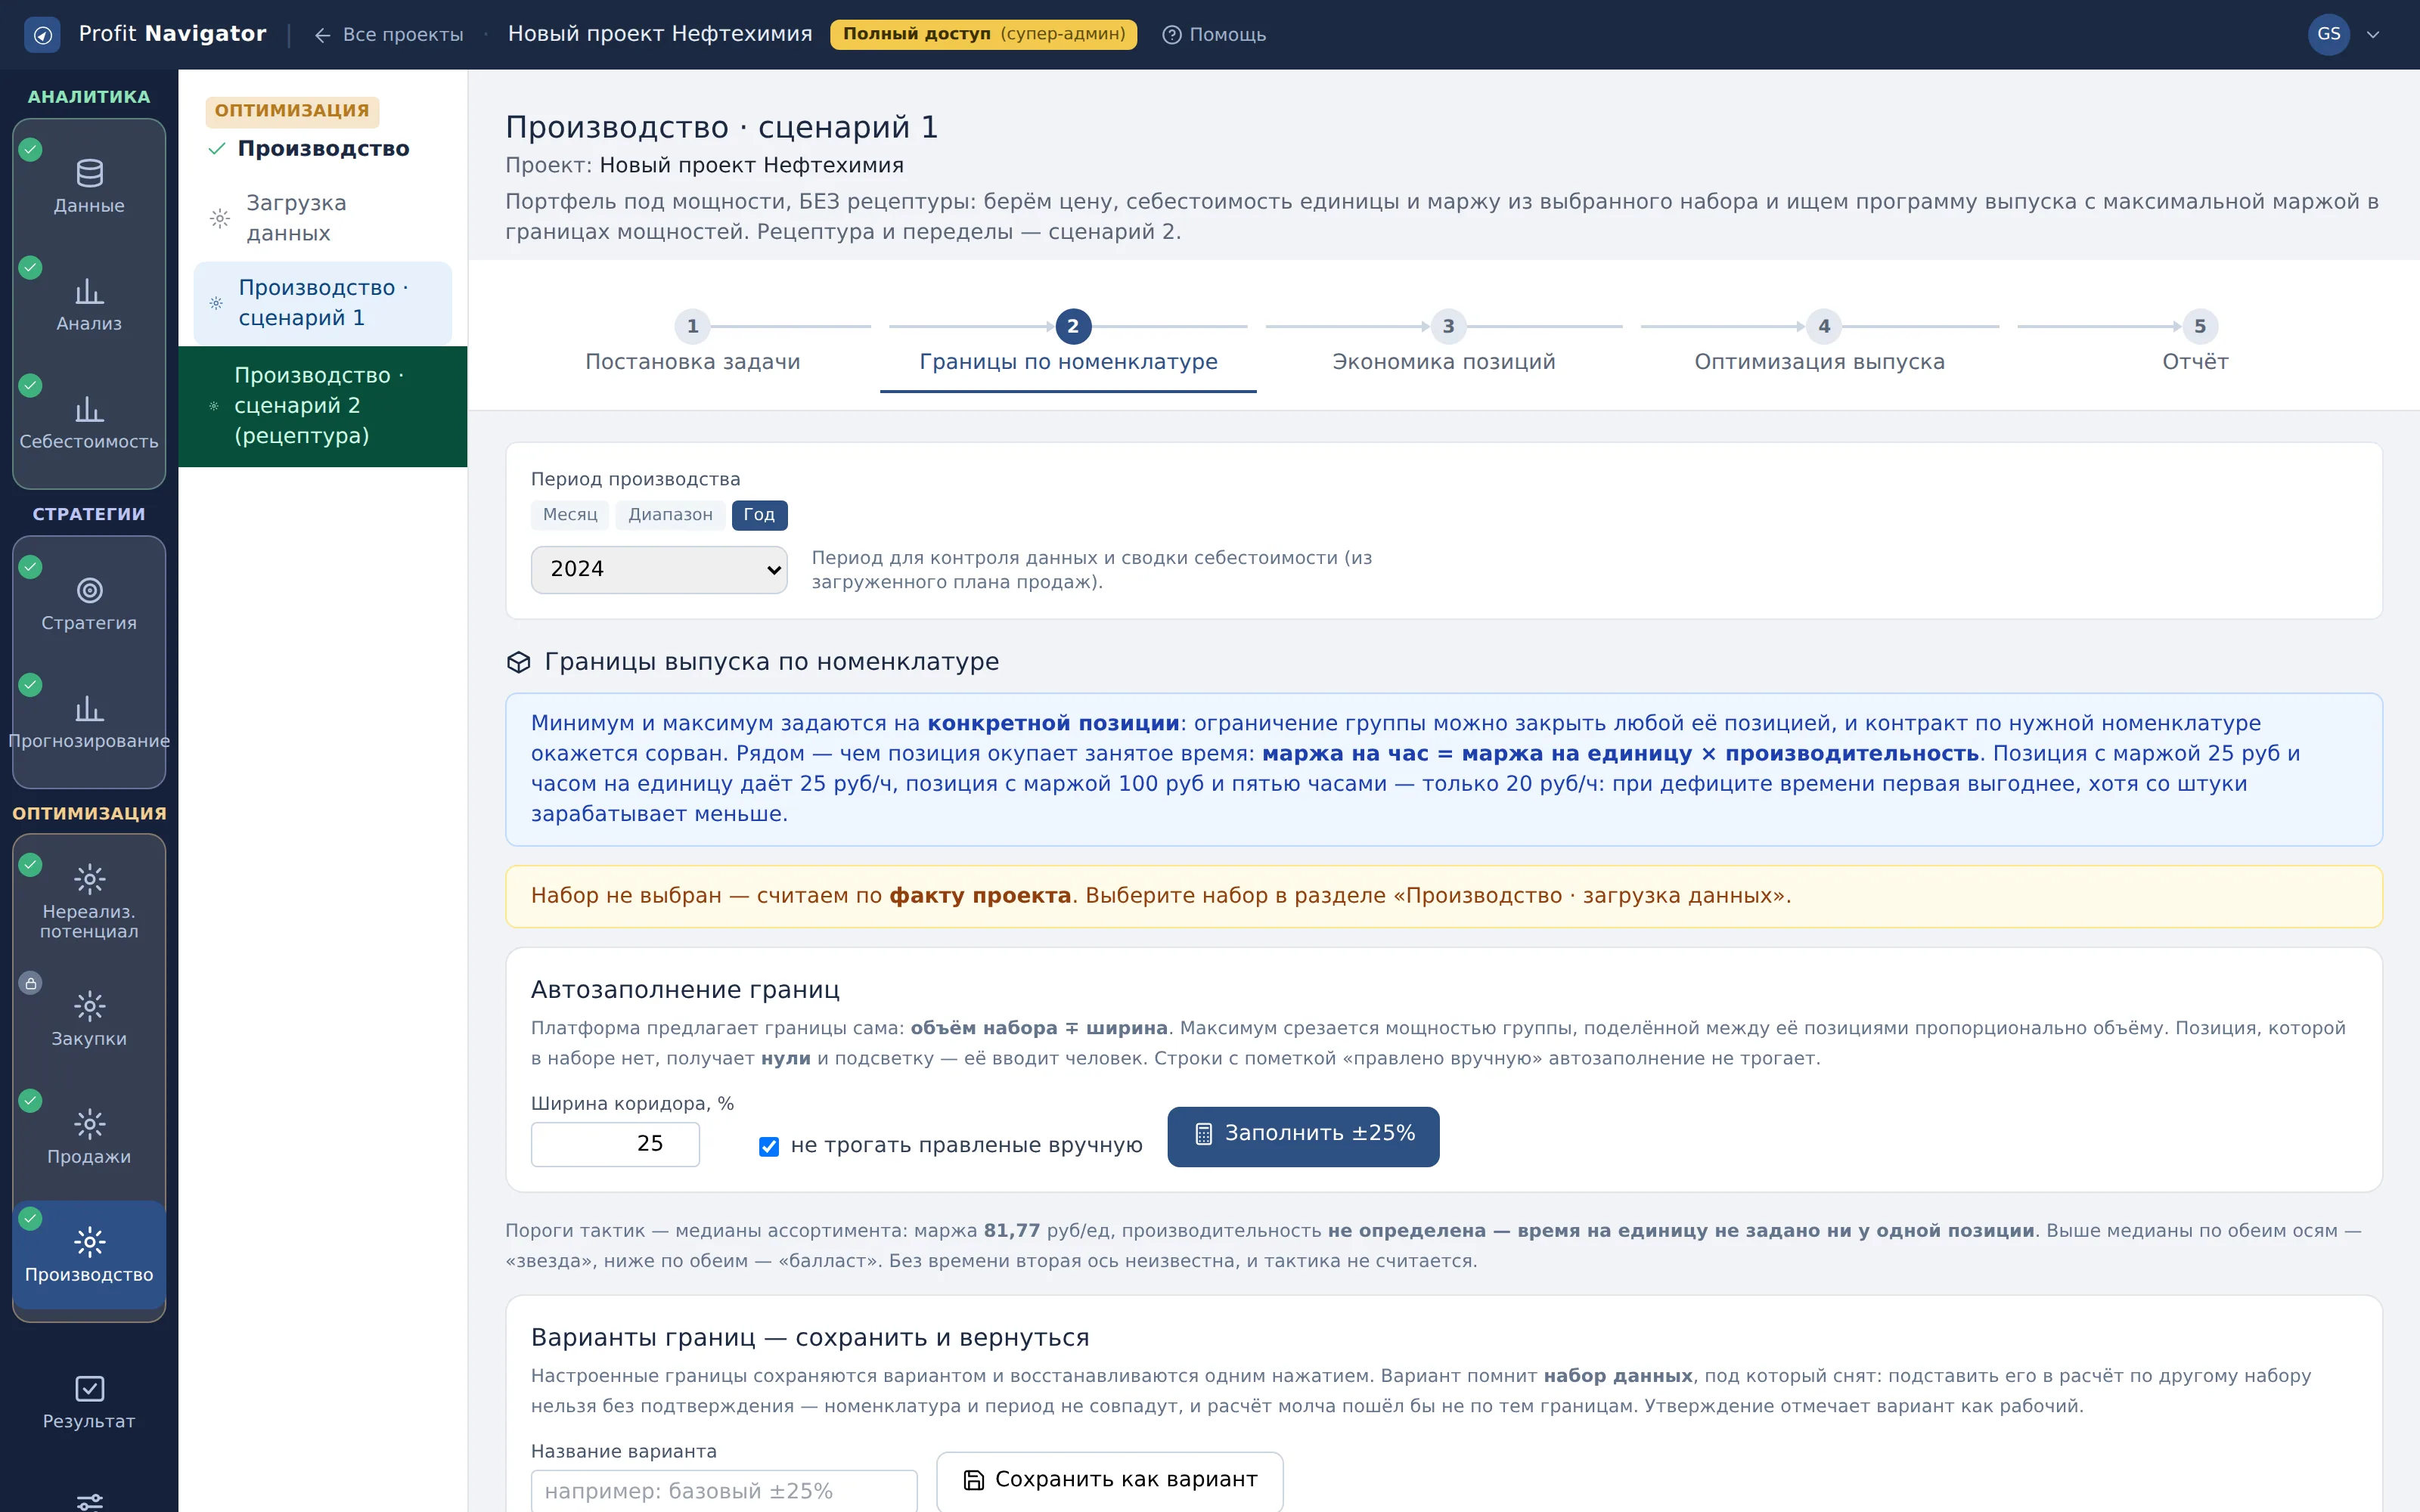Go to Себестоимость in sidebar
The width and height of the screenshot is (2420, 1512).
point(89,423)
